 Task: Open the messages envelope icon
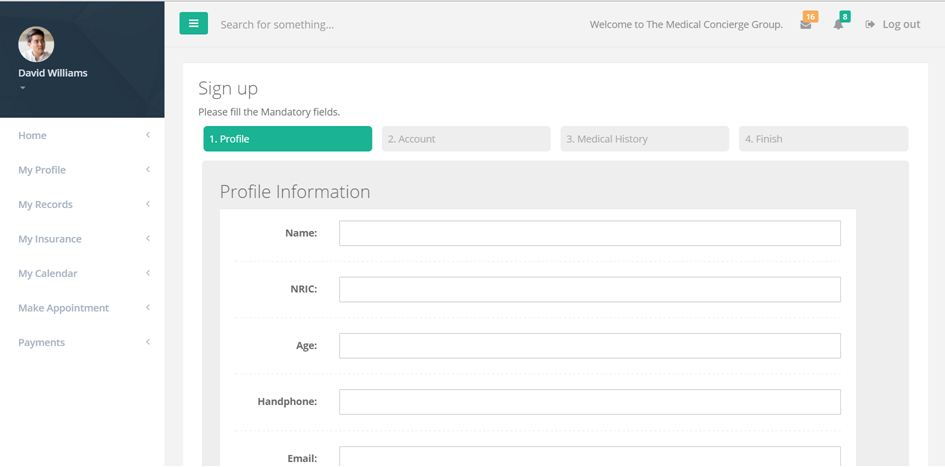tap(805, 25)
